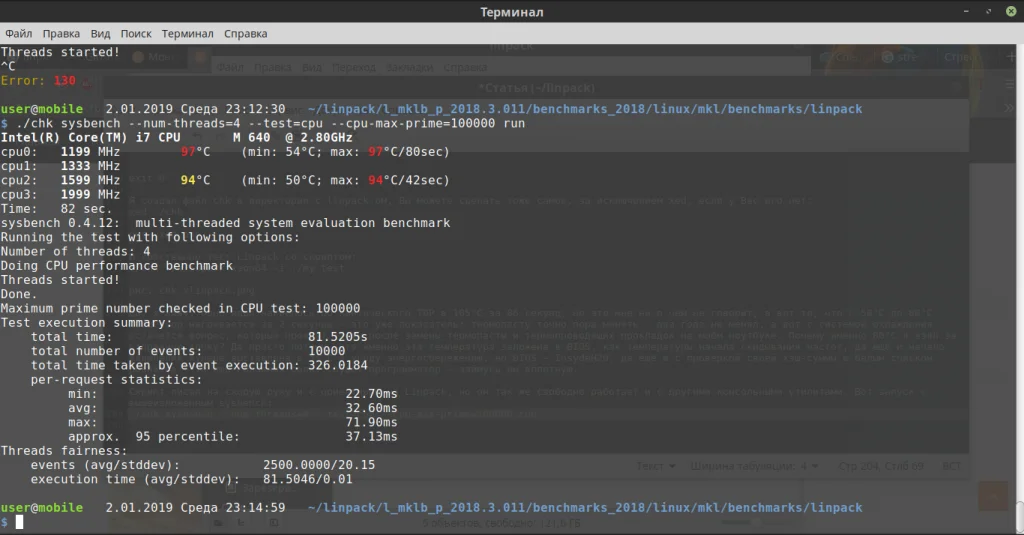The image size is (1024, 535).
Task: Click the Intel(R) Core(TM) i7 CPU line
Action: coord(176,137)
